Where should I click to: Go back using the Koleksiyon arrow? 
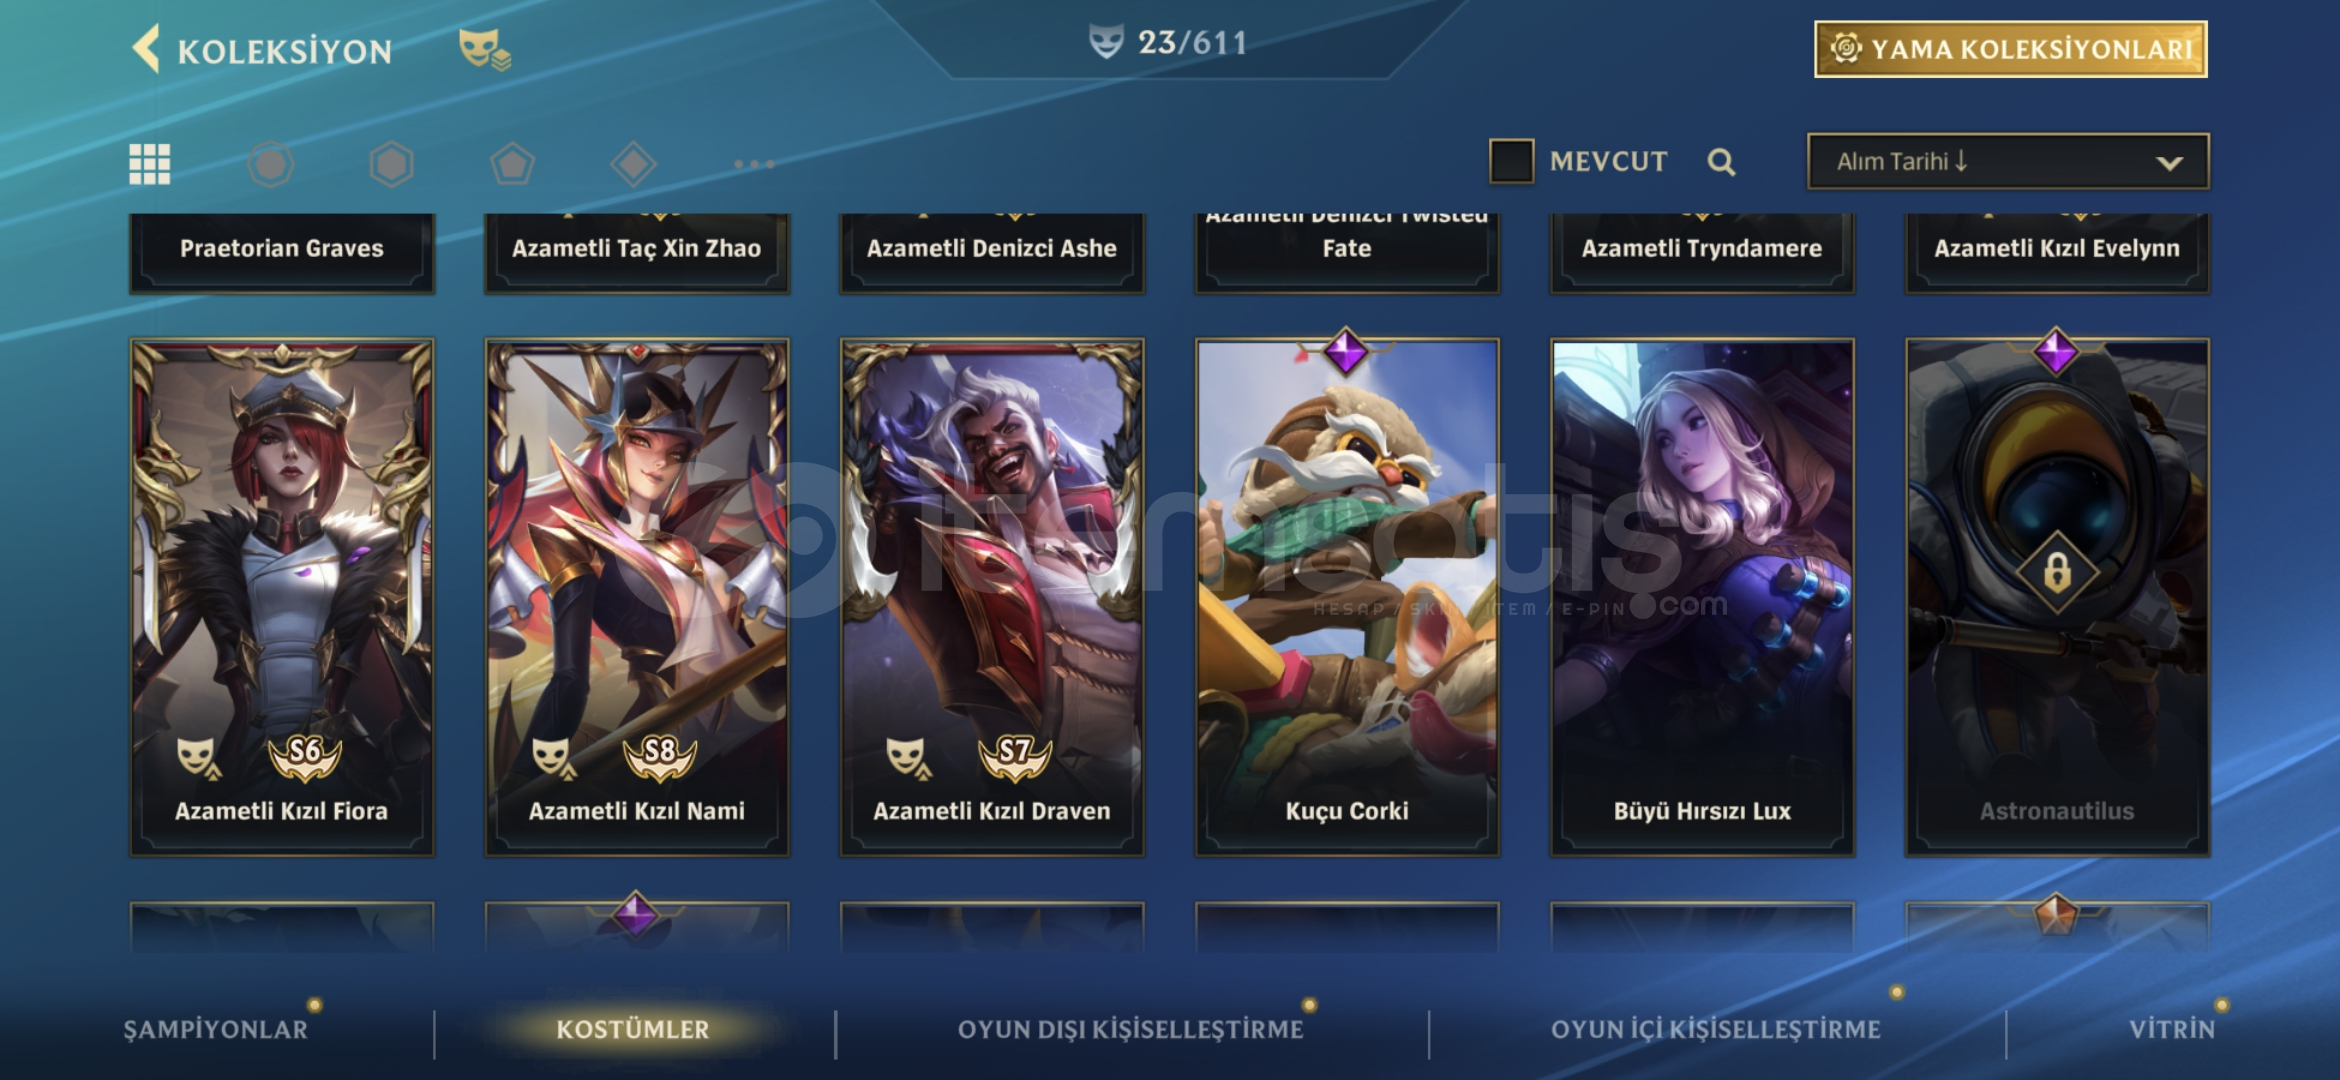[x=146, y=49]
